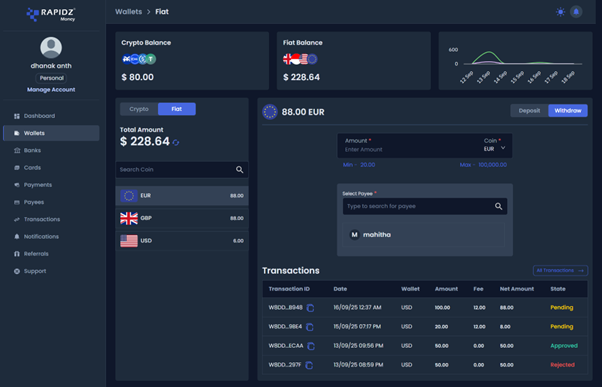The image size is (602, 387).
Task: Click the Notifications bell in sidebar
Action: click(x=17, y=237)
